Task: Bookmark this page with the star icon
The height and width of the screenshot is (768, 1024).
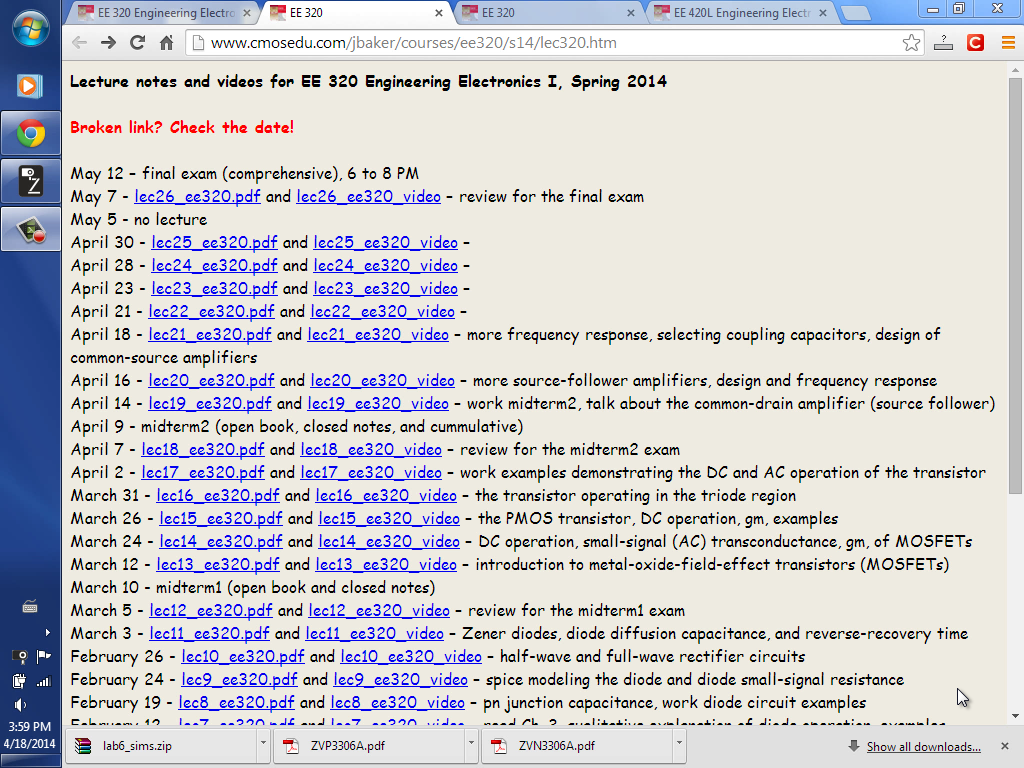Action: (911, 43)
